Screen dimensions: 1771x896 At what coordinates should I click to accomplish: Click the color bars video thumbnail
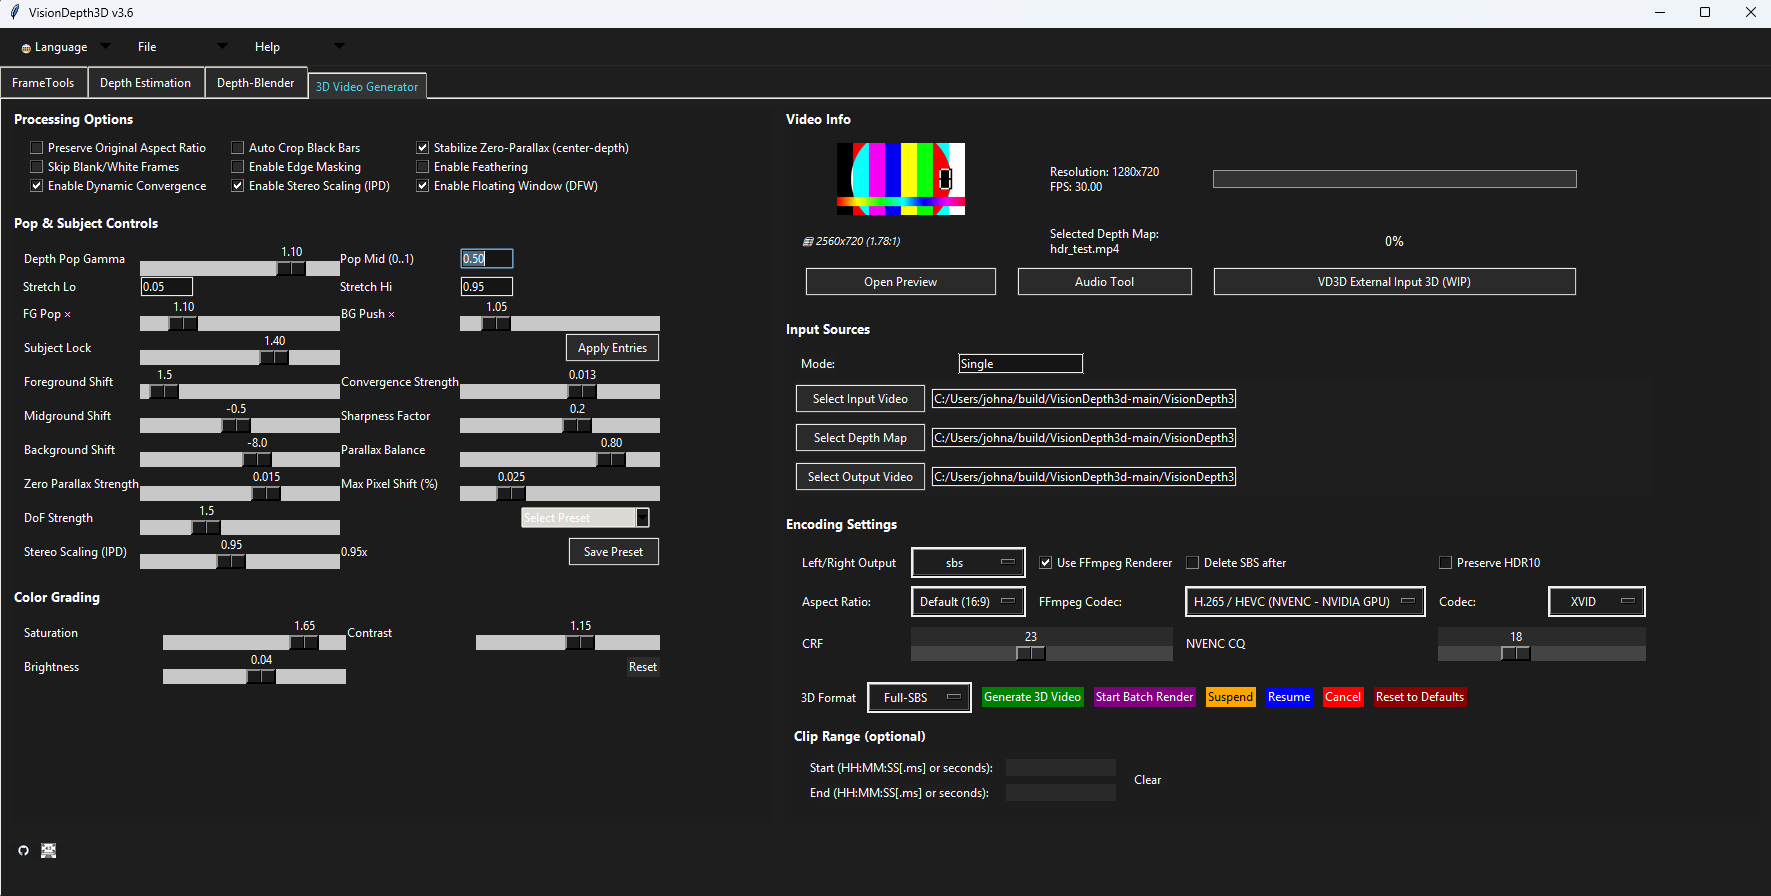[900, 179]
